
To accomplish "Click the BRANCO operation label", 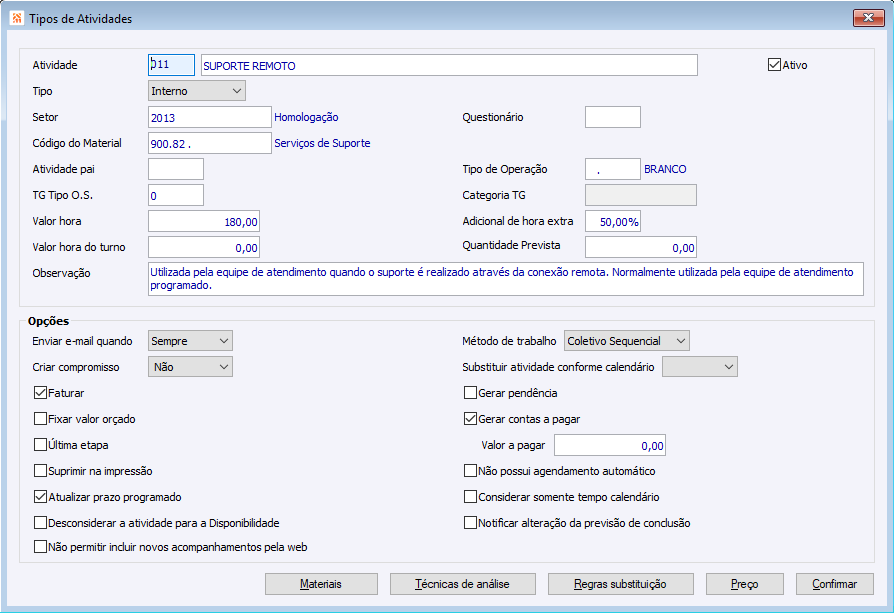I will 665,169.
